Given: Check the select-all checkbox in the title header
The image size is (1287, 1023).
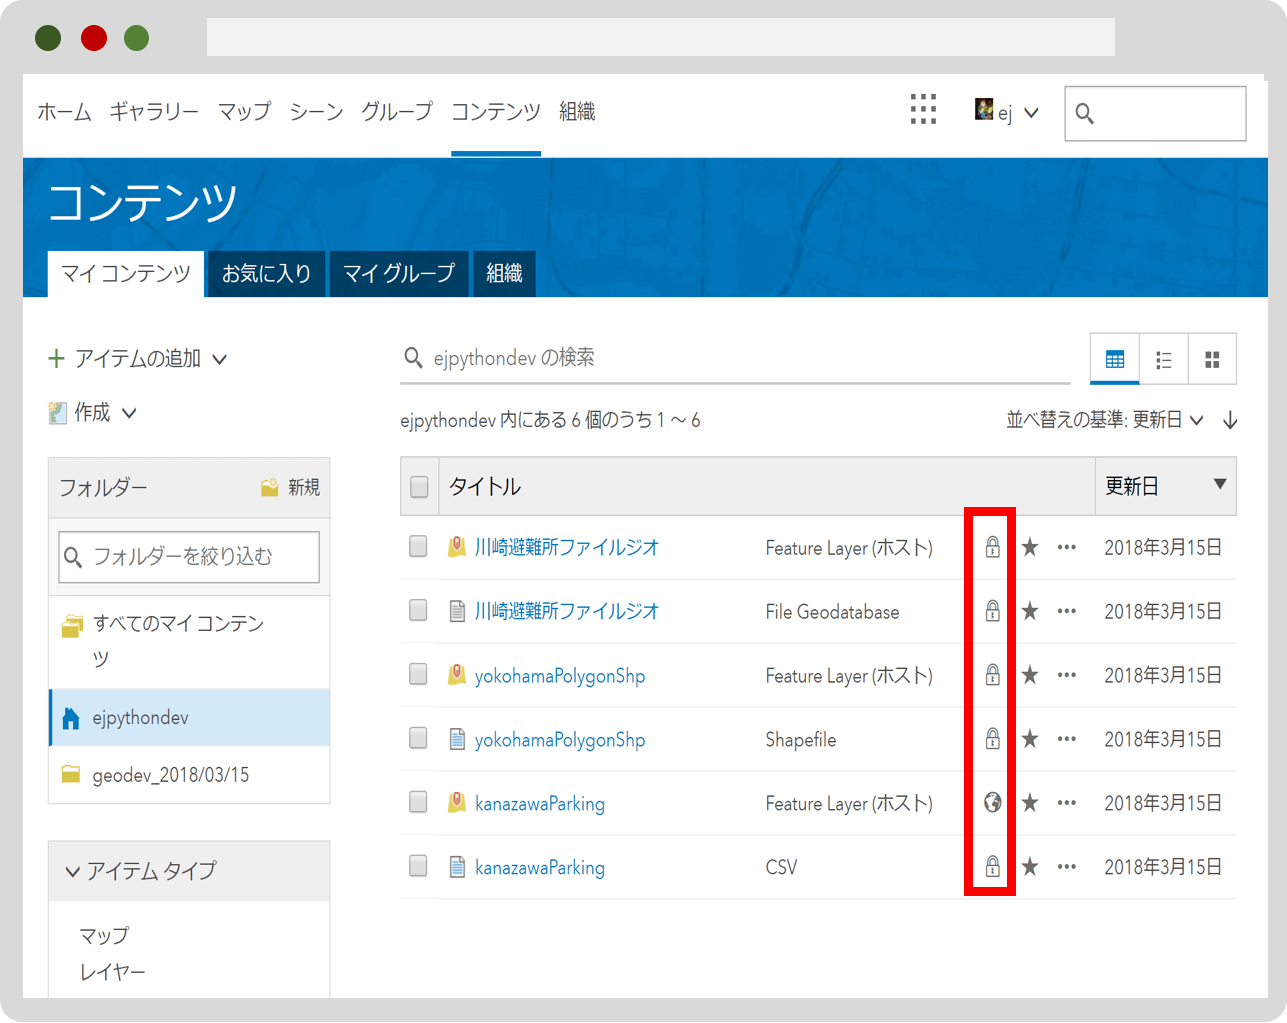Looking at the screenshot, I should (418, 486).
